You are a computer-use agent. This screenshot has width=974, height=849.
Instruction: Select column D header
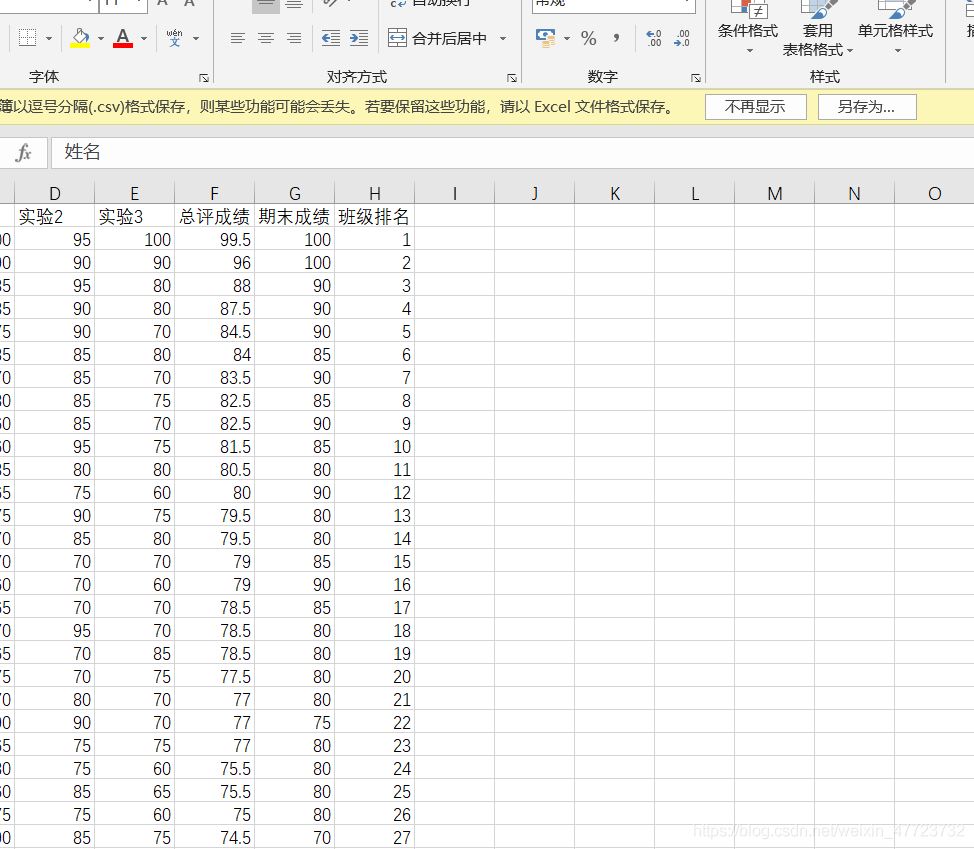[54, 193]
